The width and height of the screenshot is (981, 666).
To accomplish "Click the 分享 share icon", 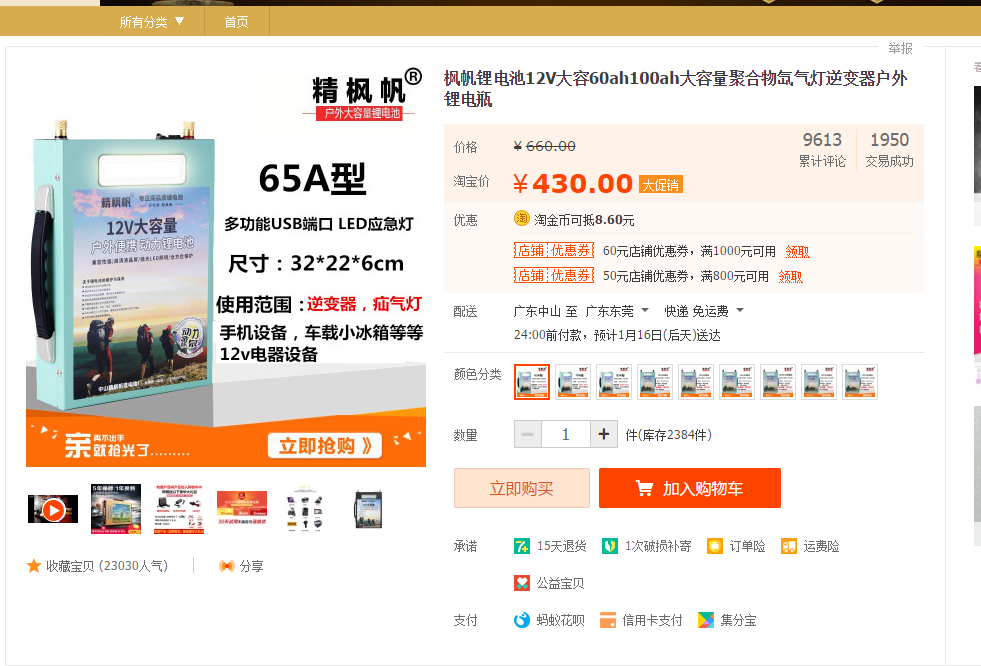I will coord(226,566).
